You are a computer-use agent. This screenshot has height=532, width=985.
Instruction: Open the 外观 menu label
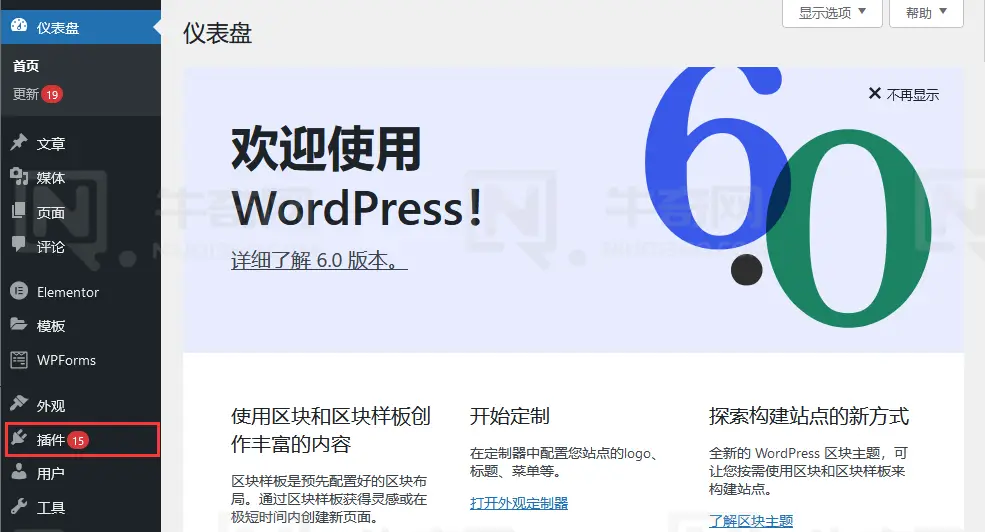(x=50, y=406)
